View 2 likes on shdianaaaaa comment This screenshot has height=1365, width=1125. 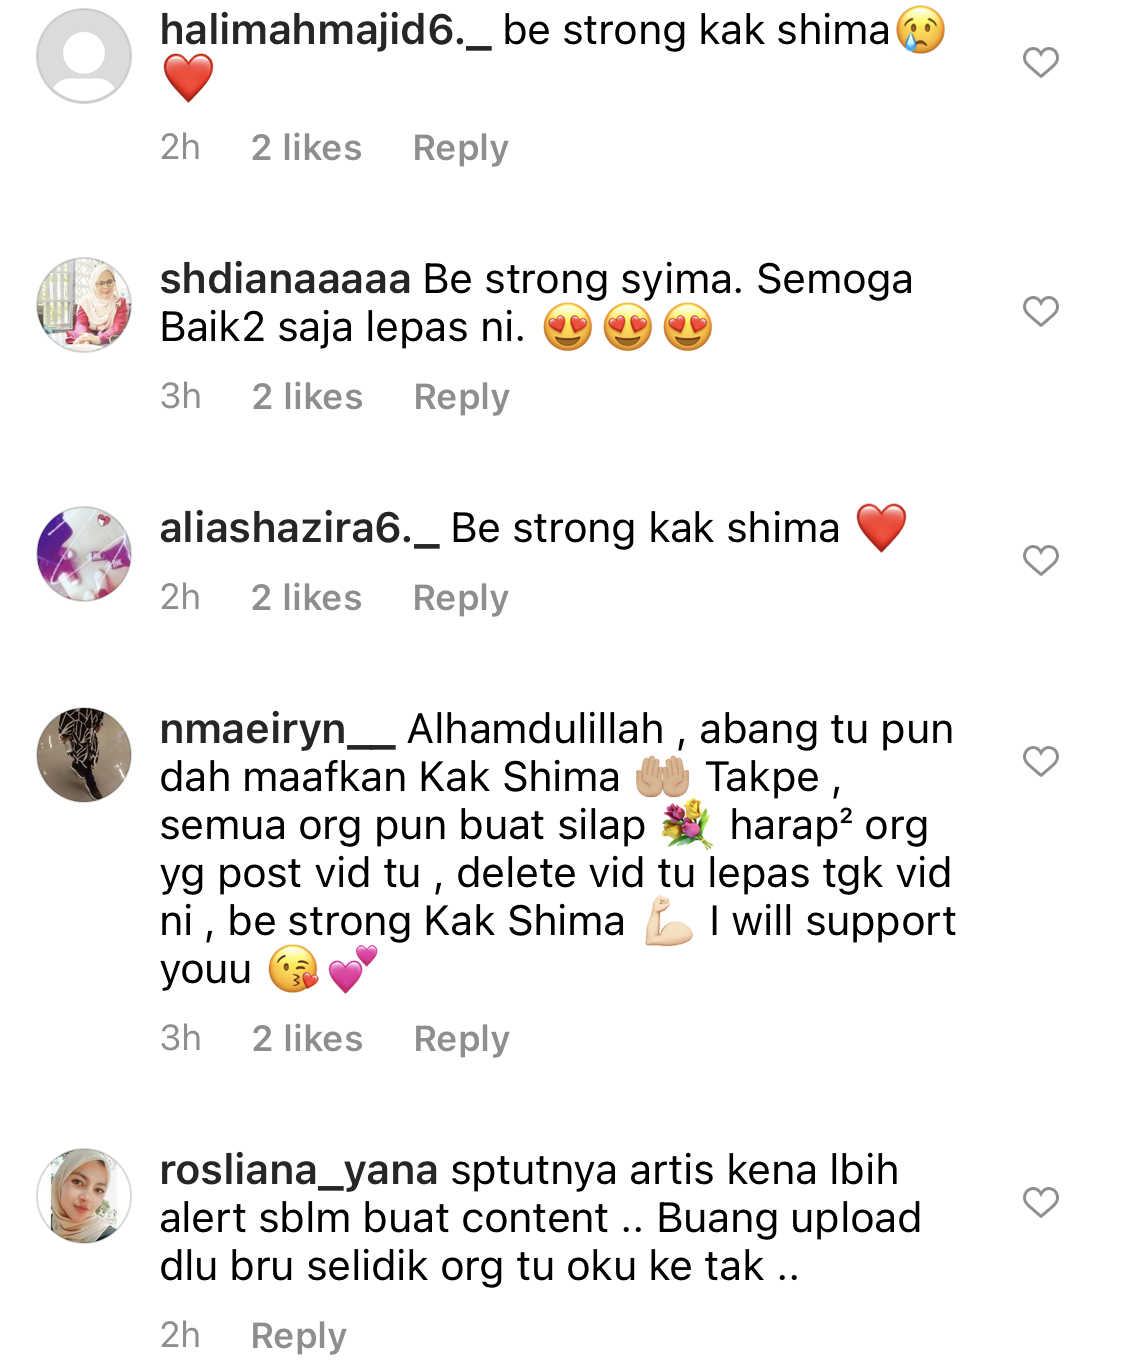pyautogui.click(x=307, y=397)
